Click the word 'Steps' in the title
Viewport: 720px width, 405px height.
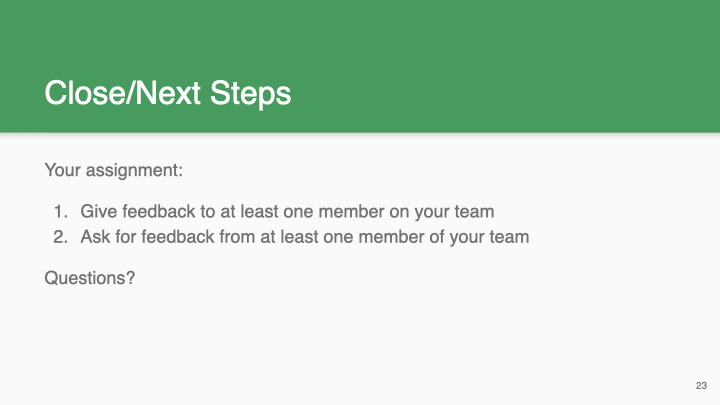click(x=250, y=93)
